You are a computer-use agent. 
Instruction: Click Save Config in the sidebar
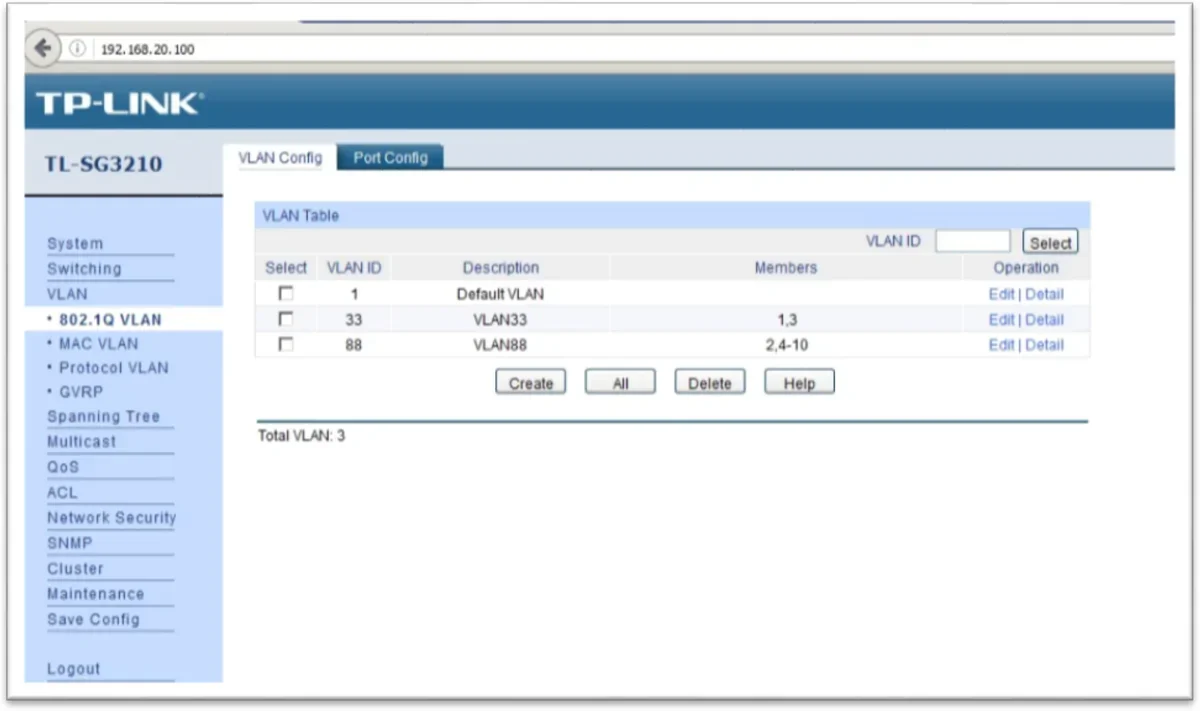pos(93,619)
